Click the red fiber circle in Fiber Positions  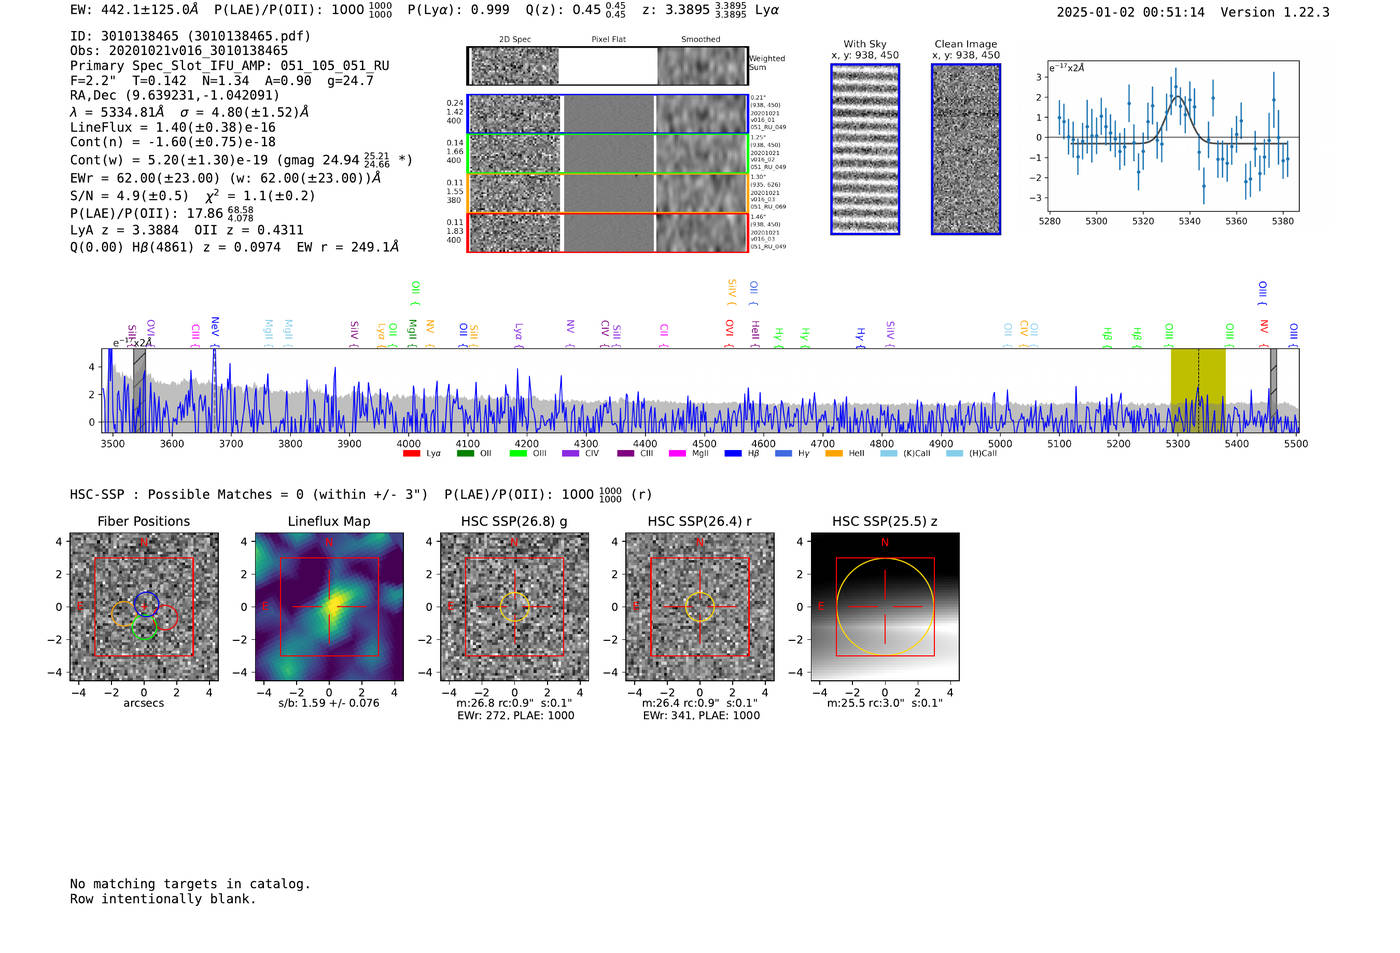coord(166,617)
